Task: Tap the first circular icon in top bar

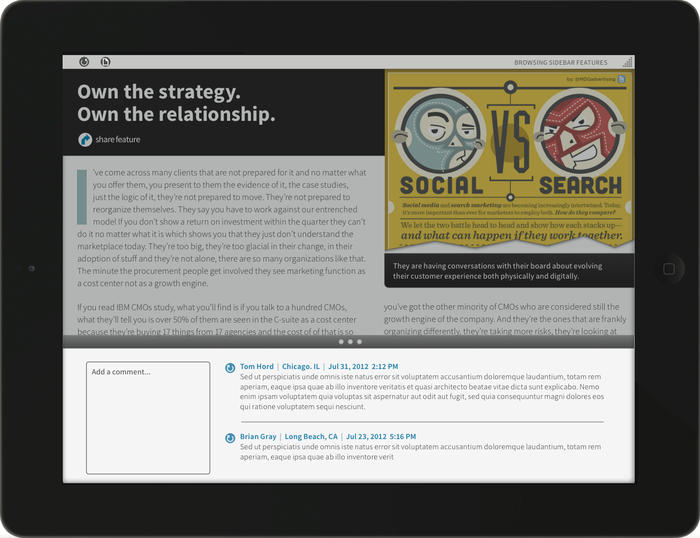Action: coord(84,62)
